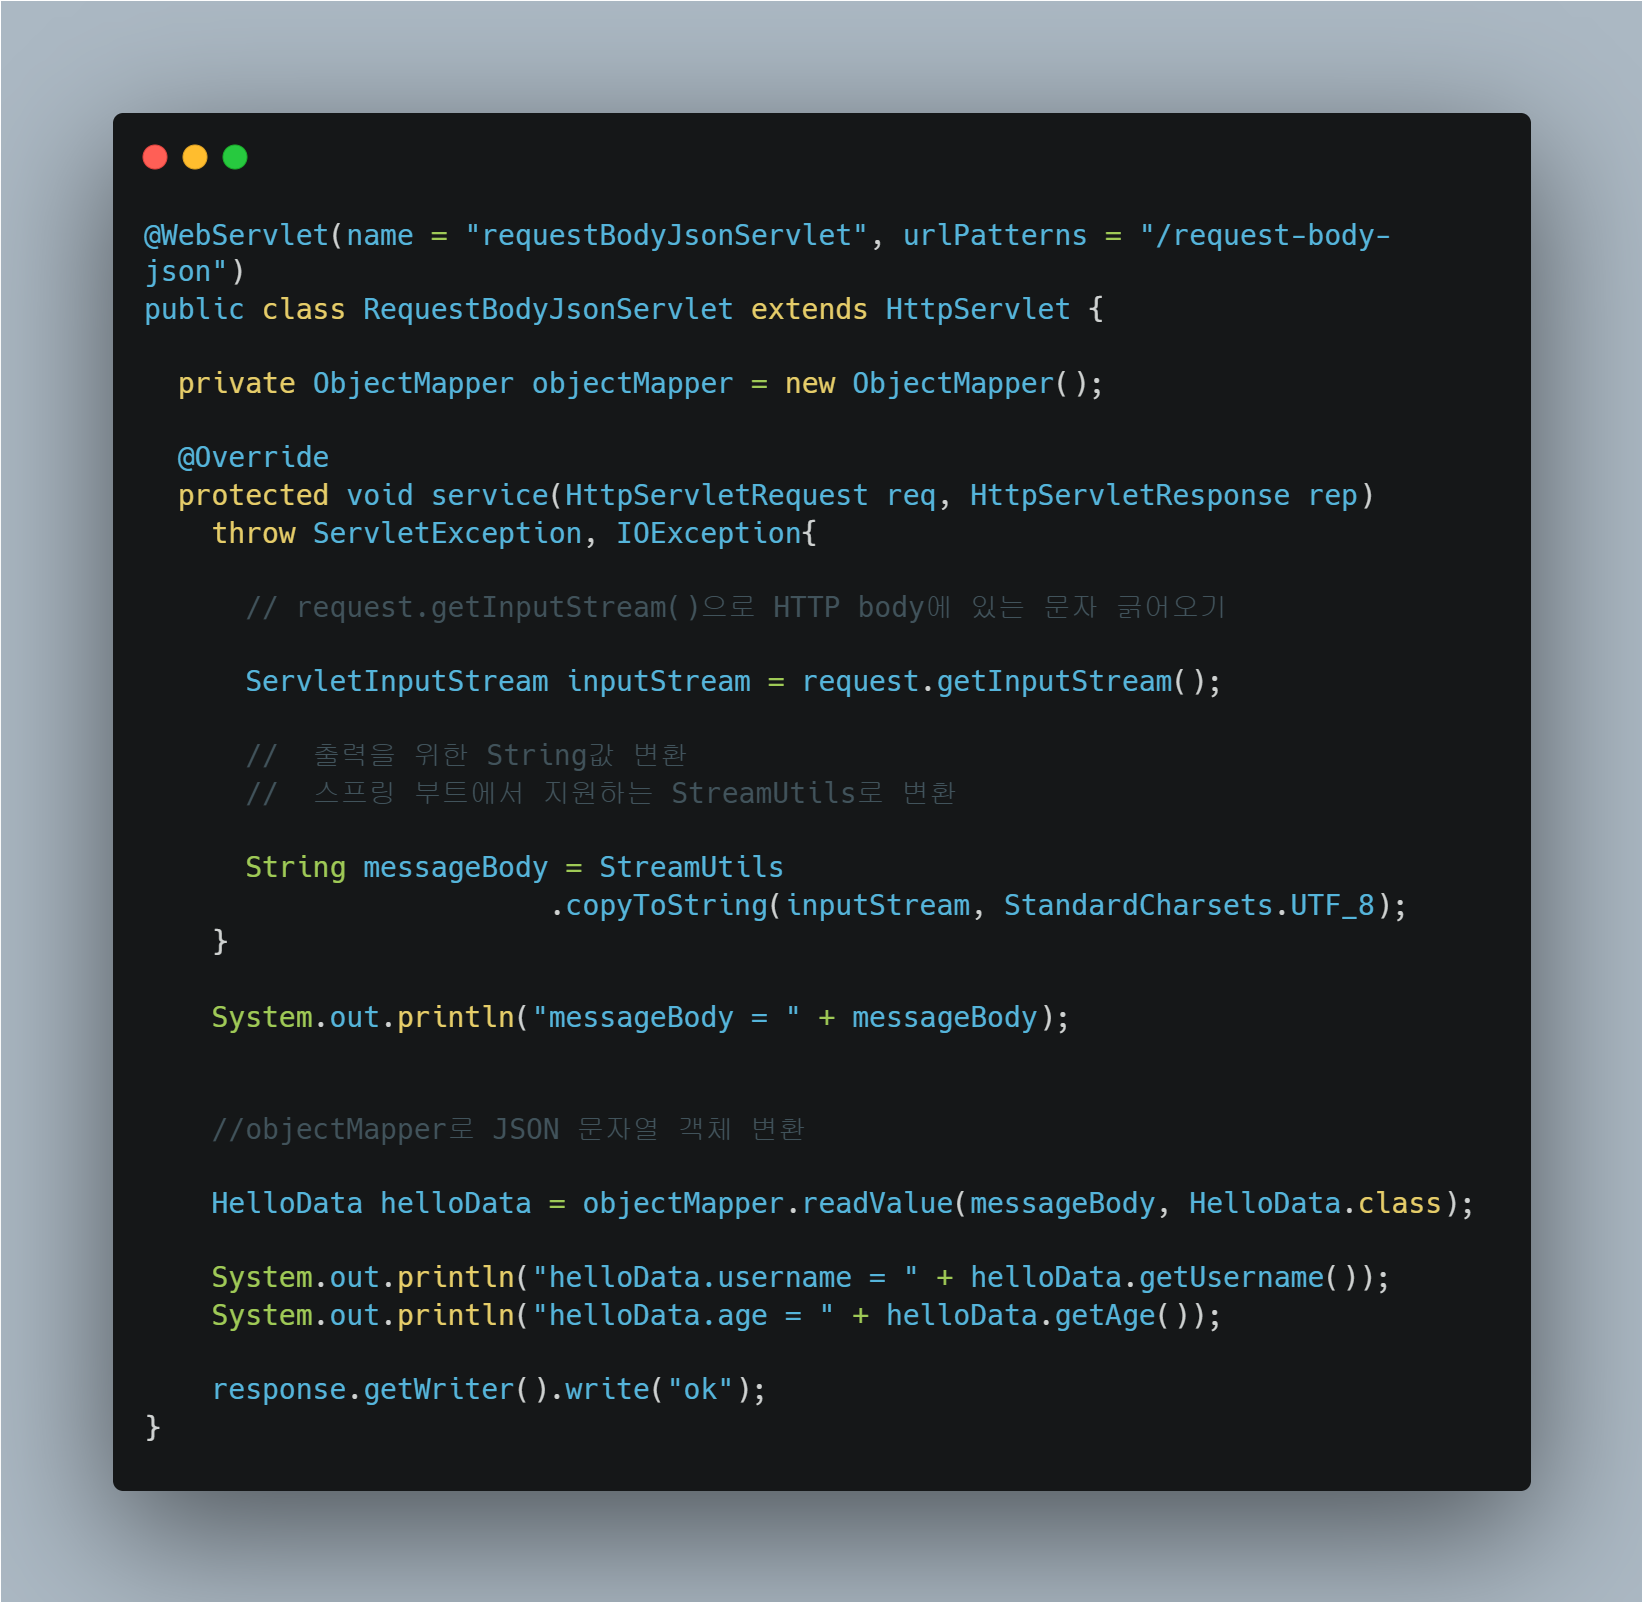Click the "requestBodyJsonServlet" string literal
The height and width of the screenshot is (1602, 1642).
coord(666,235)
